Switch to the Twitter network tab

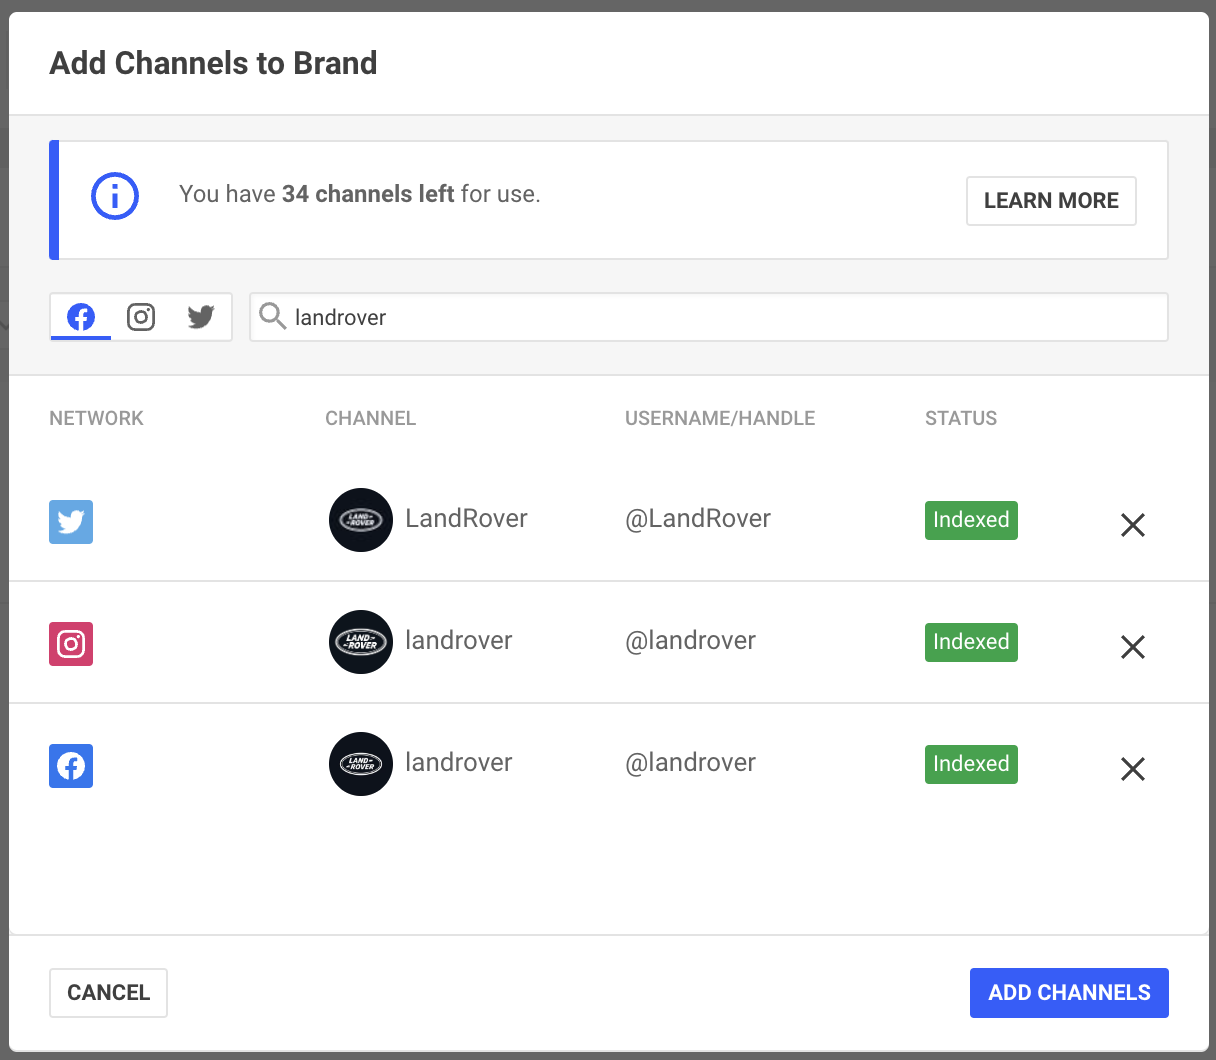click(201, 317)
